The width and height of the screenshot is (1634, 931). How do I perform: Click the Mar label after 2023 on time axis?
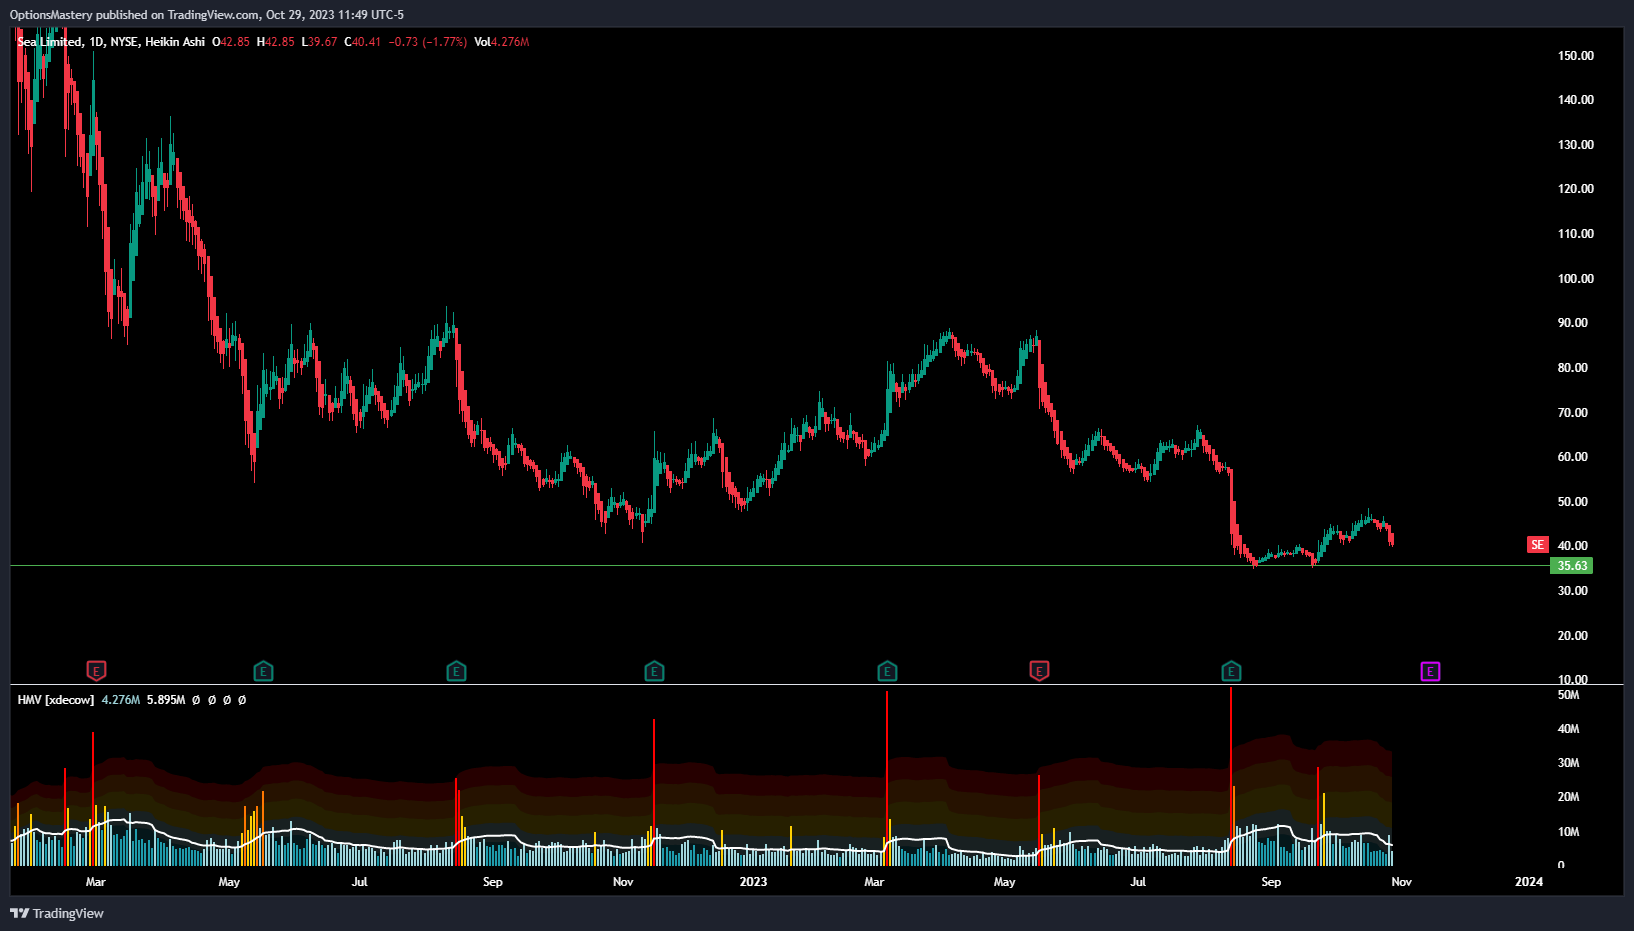[874, 882]
